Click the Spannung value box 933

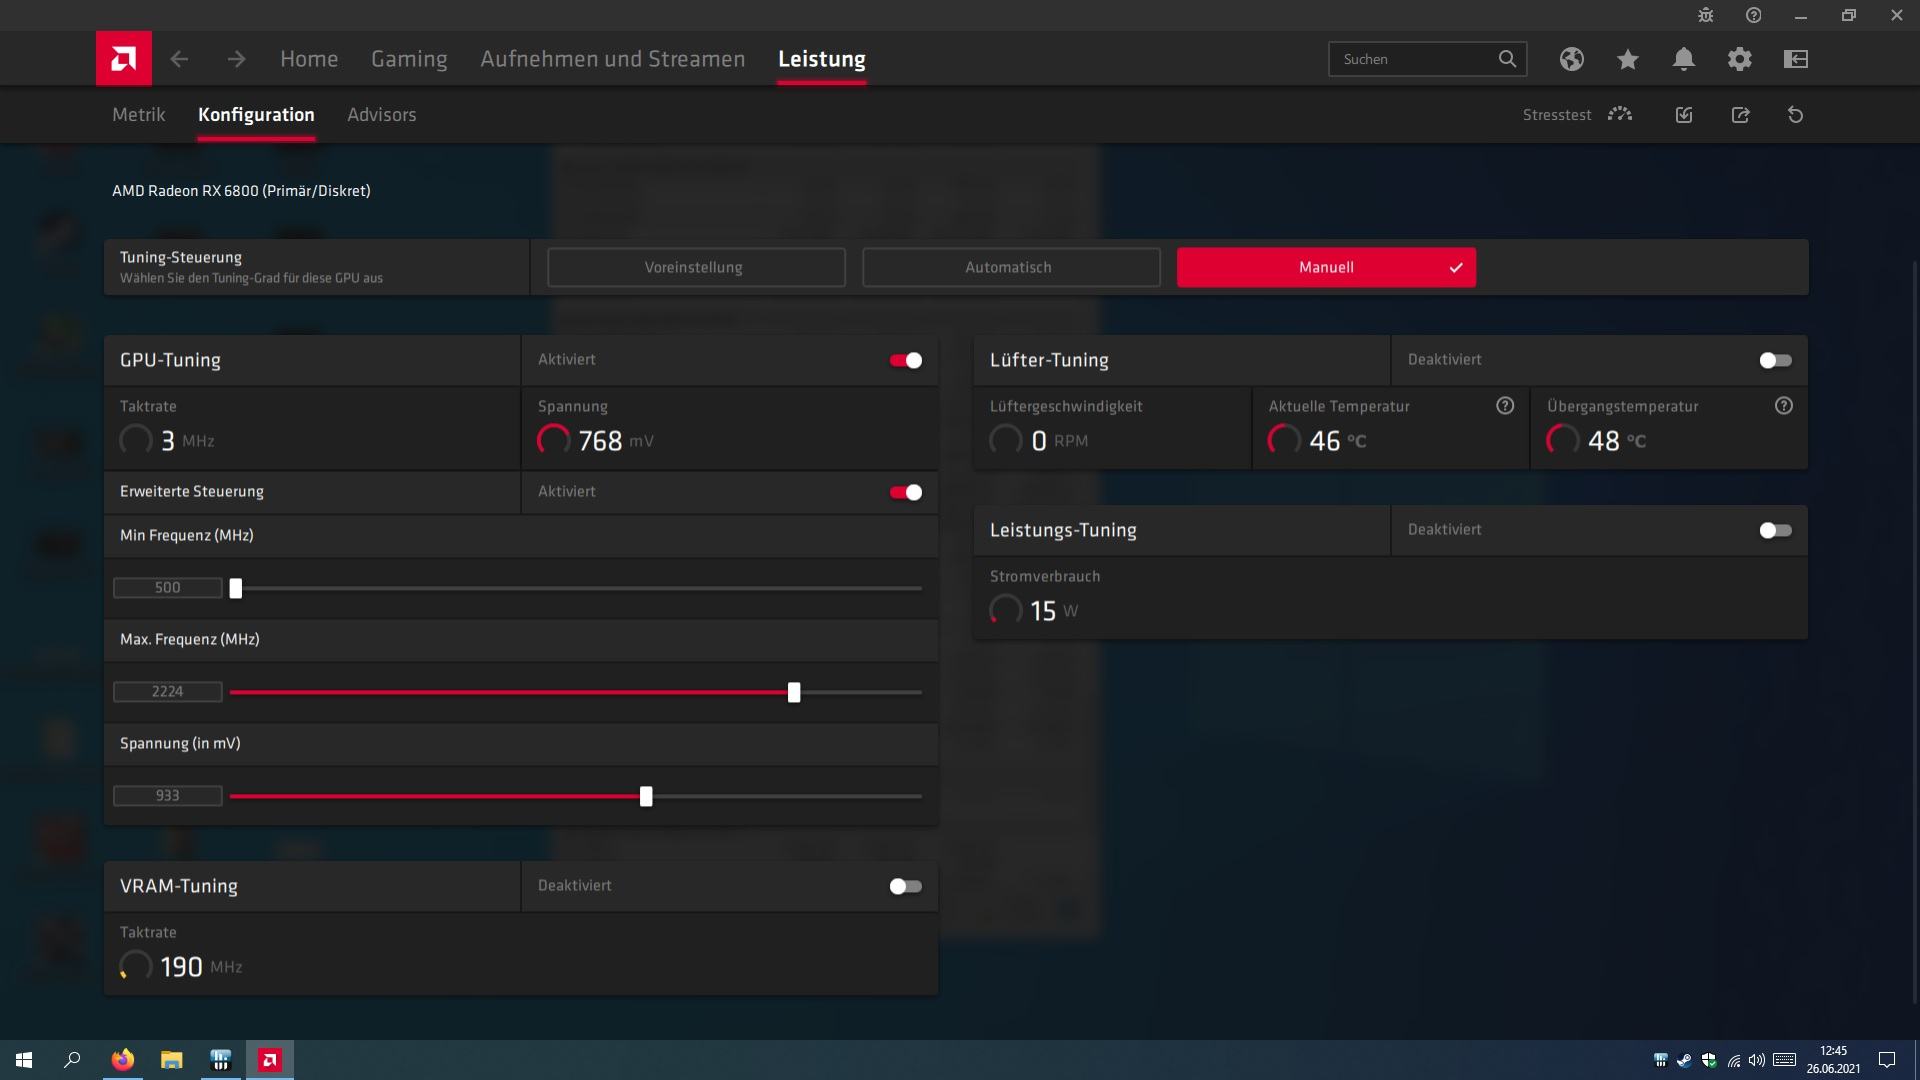(168, 796)
